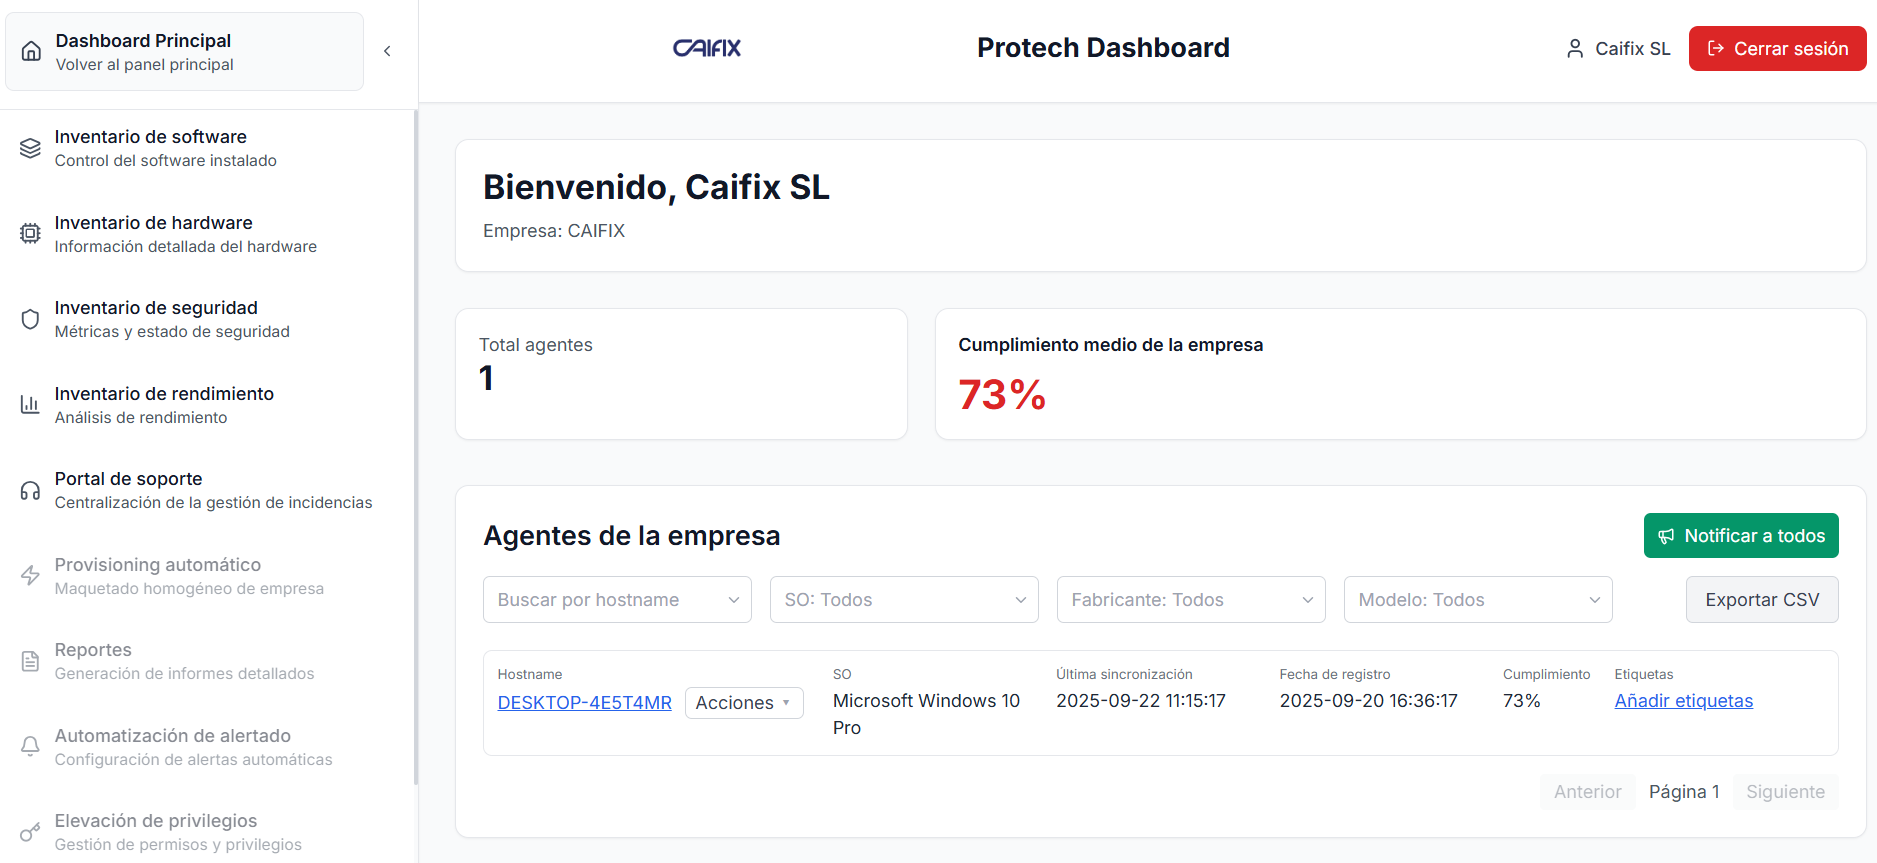1877x863 pixels.
Task: Expand the Modelo: Todos filter
Action: pos(1477,600)
